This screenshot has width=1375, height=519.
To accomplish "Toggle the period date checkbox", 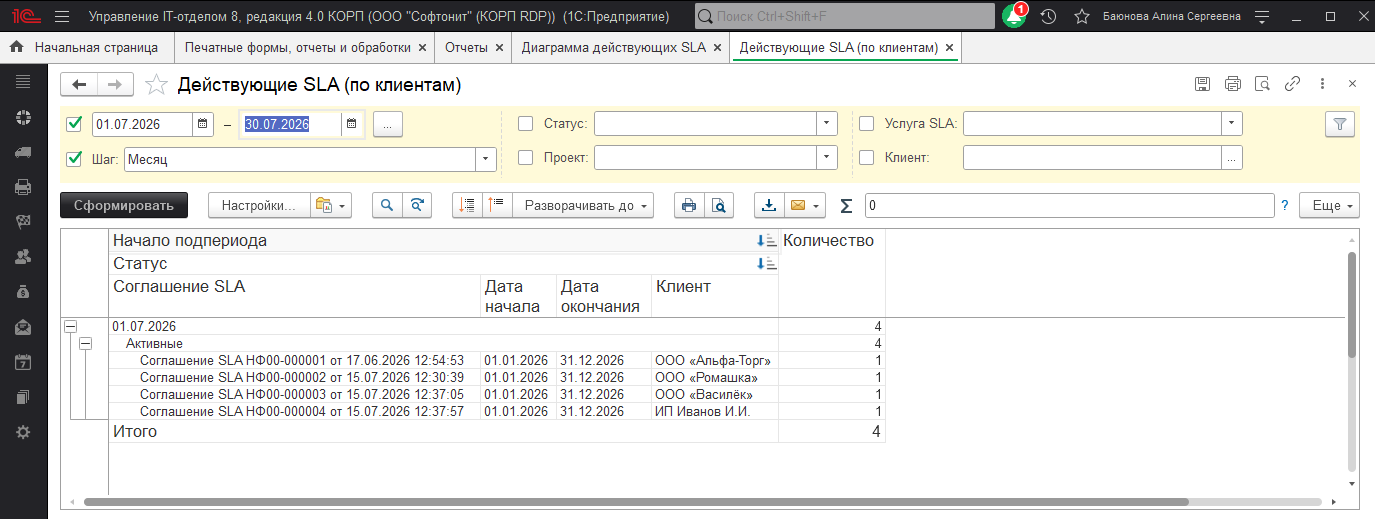I will (x=74, y=124).
